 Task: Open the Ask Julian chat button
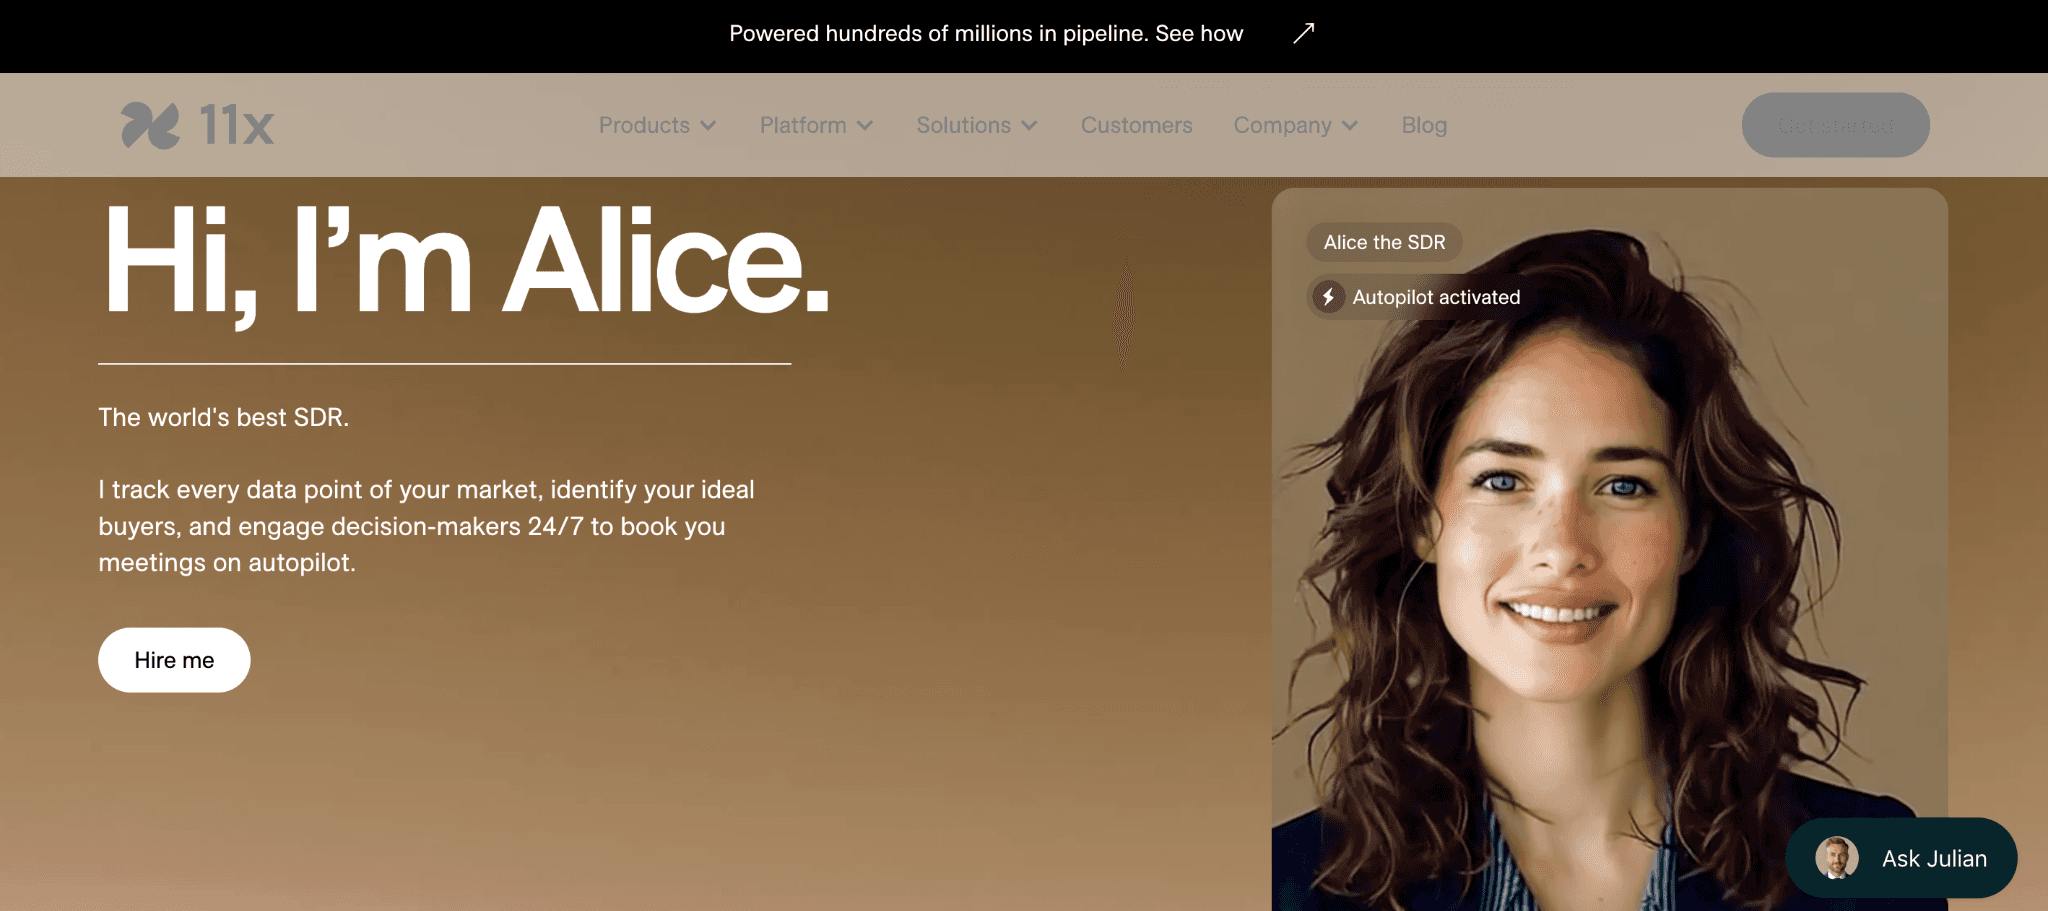[1901, 858]
